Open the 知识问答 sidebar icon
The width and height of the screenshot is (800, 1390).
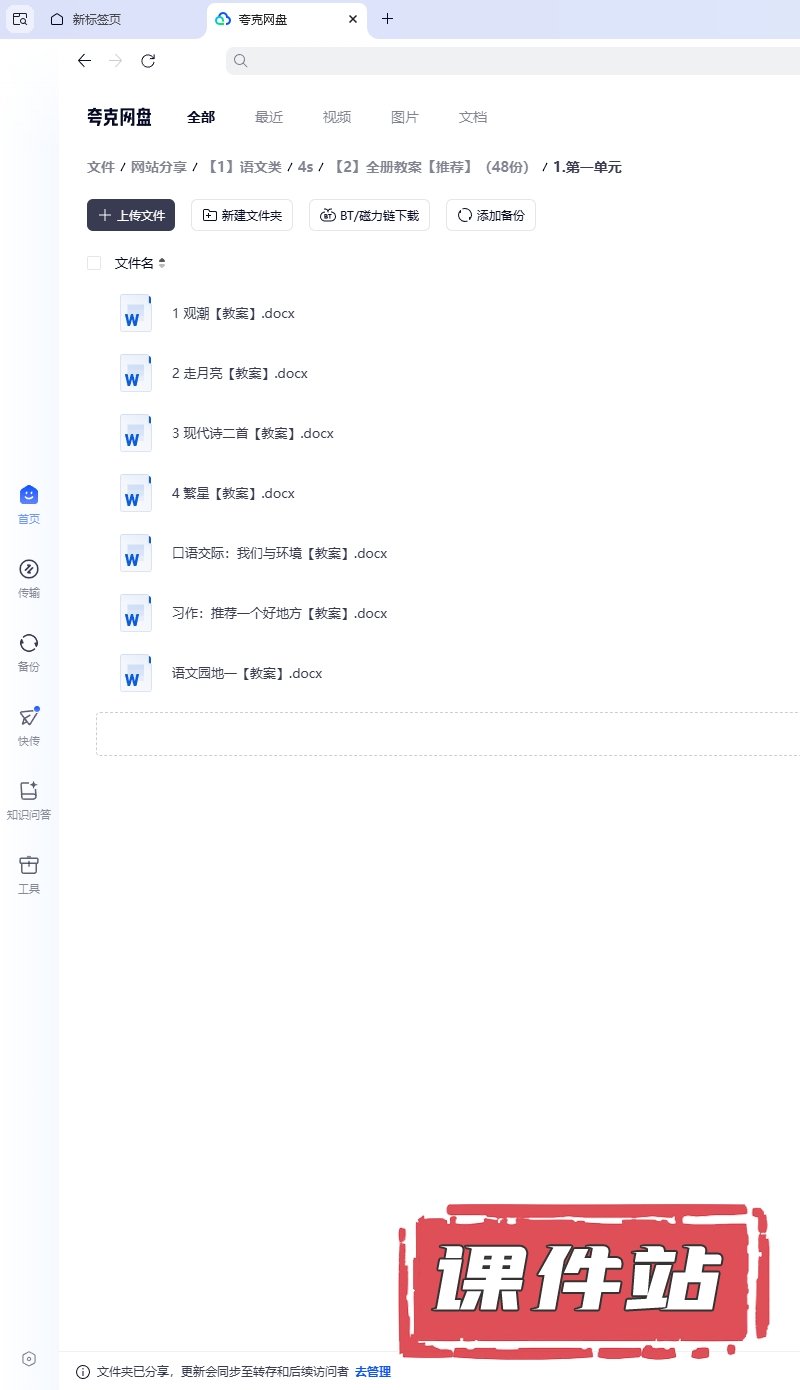(29, 792)
